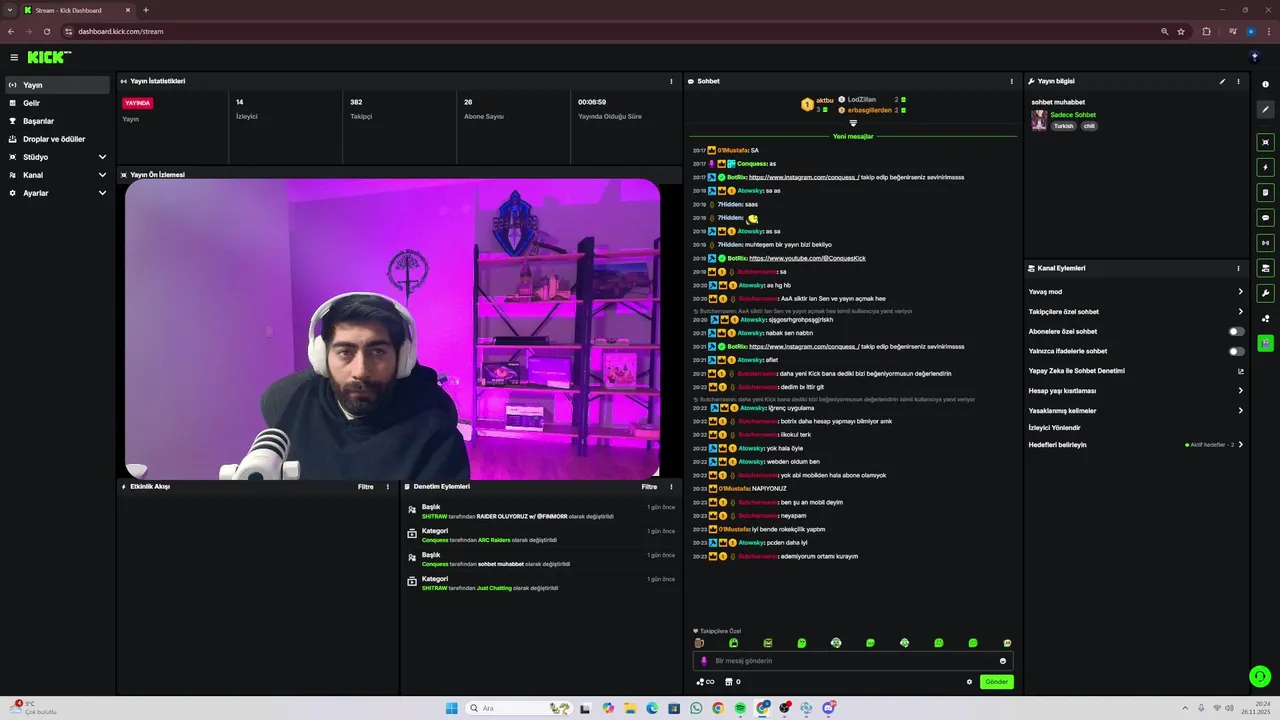1280x720 pixels.
Task: Click İzleyici Yönlendir option
Action: pos(1055,428)
